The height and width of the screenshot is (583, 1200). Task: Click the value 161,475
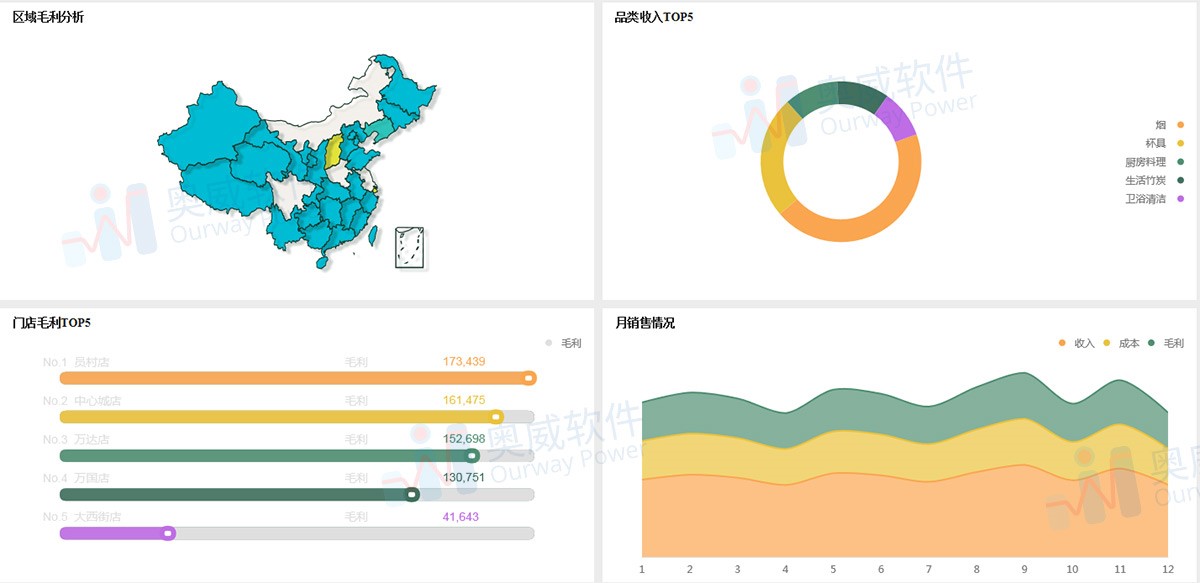point(464,400)
